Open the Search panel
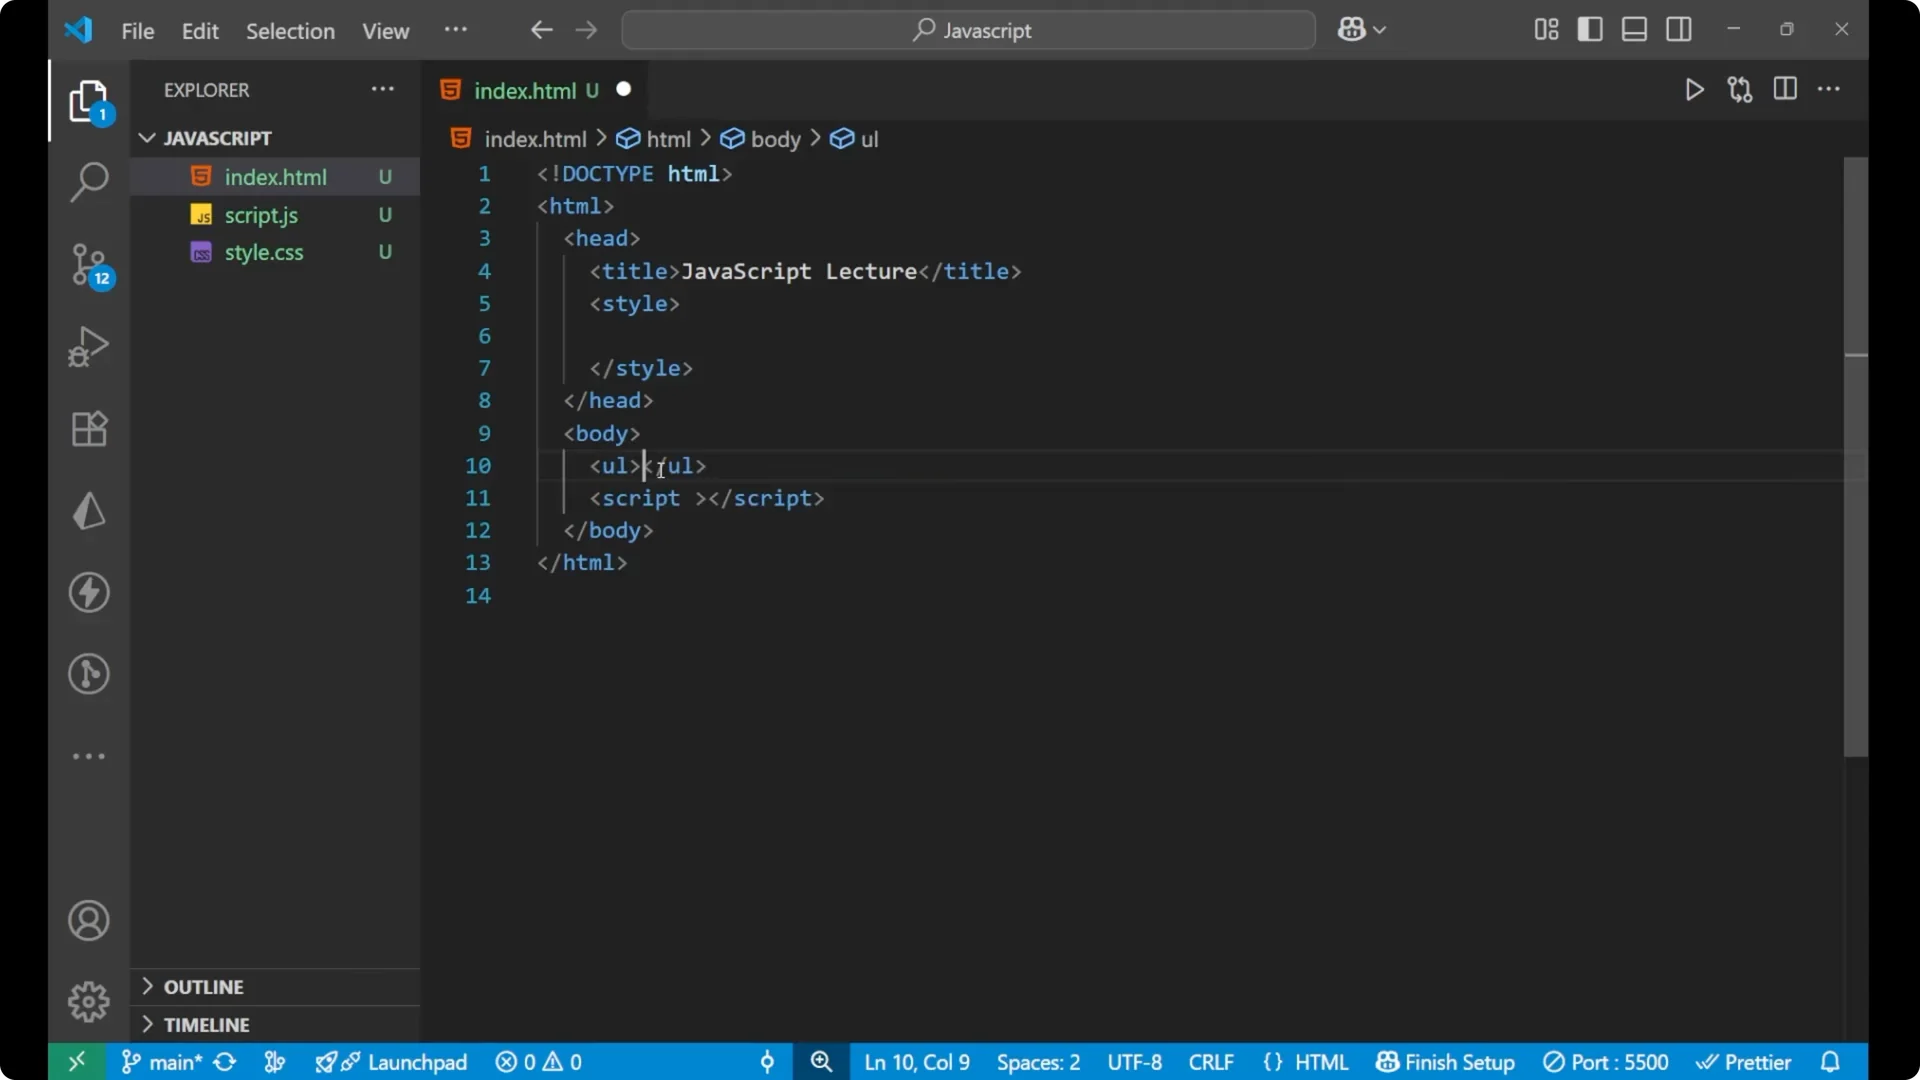The width and height of the screenshot is (1920, 1080). (x=89, y=183)
